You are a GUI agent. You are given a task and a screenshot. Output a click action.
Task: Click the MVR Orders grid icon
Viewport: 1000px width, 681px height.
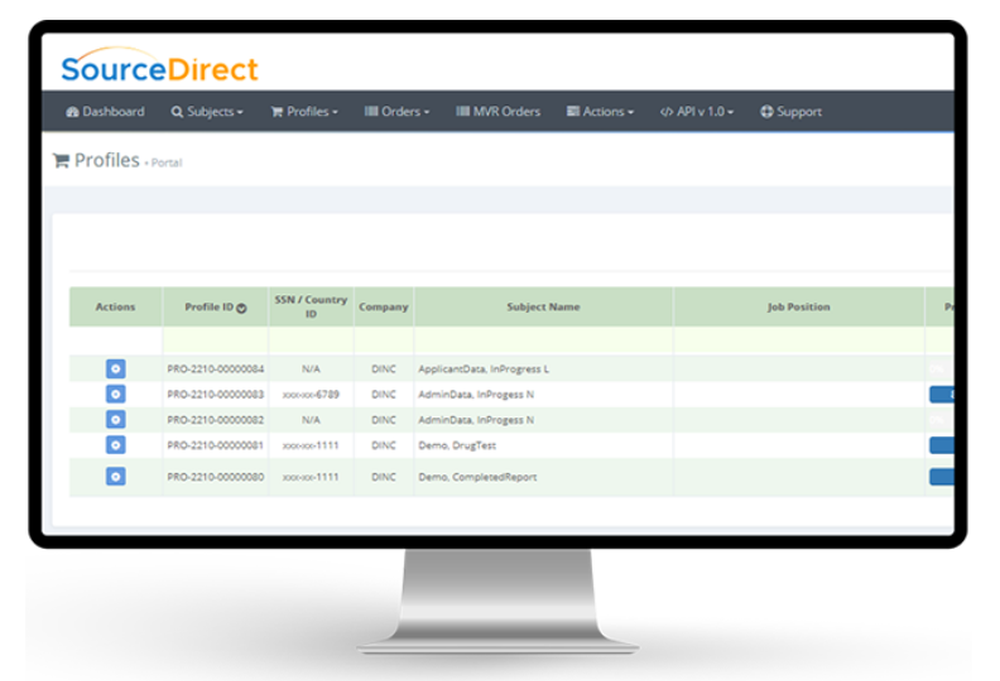pos(465,111)
